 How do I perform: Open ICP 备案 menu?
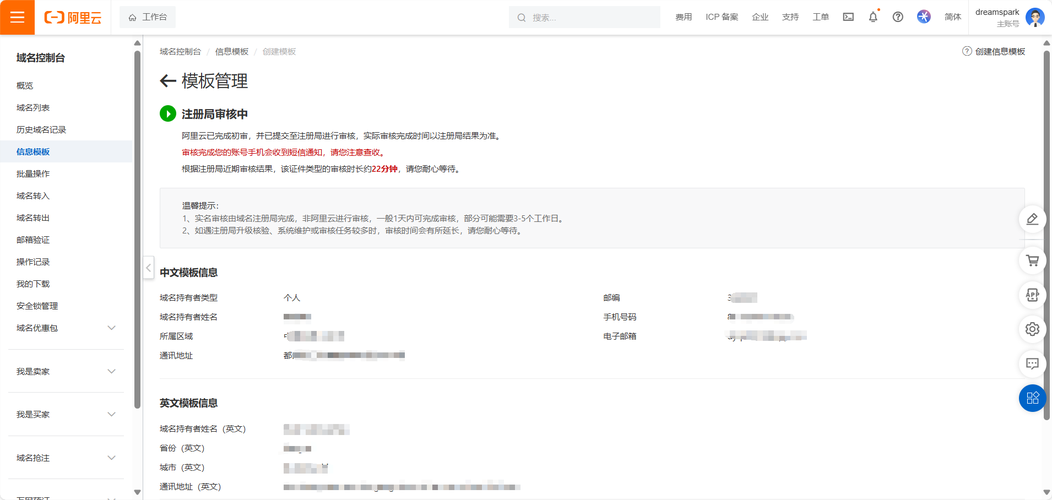point(722,17)
